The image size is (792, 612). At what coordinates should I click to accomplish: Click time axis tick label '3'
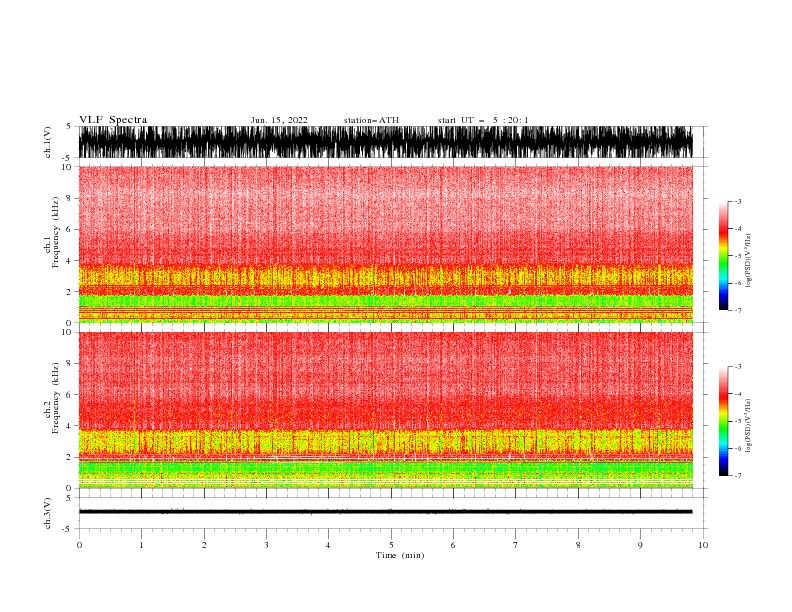pyautogui.click(x=266, y=545)
